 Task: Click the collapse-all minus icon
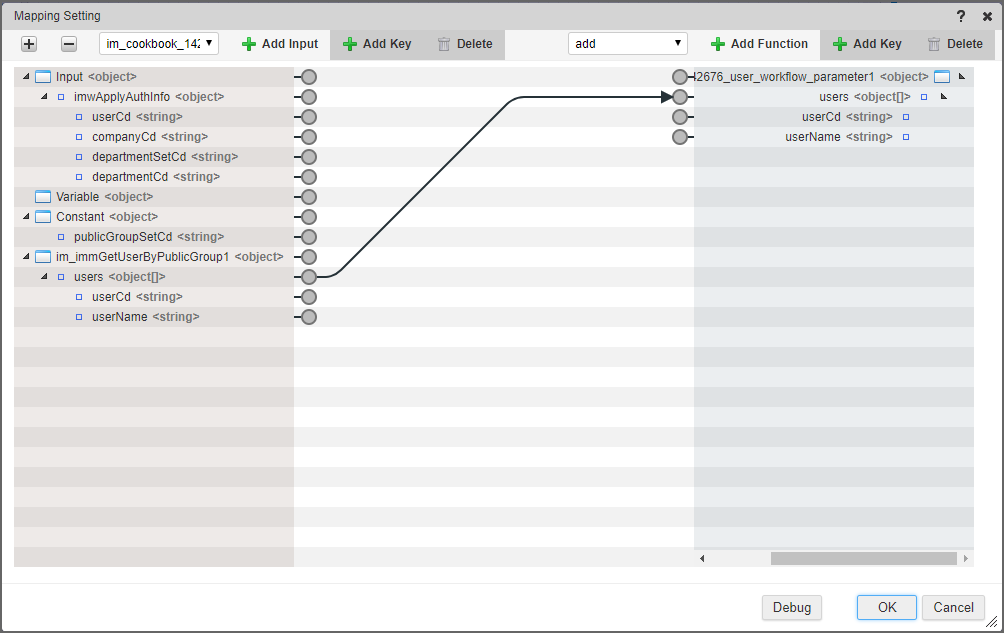click(x=69, y=44)
